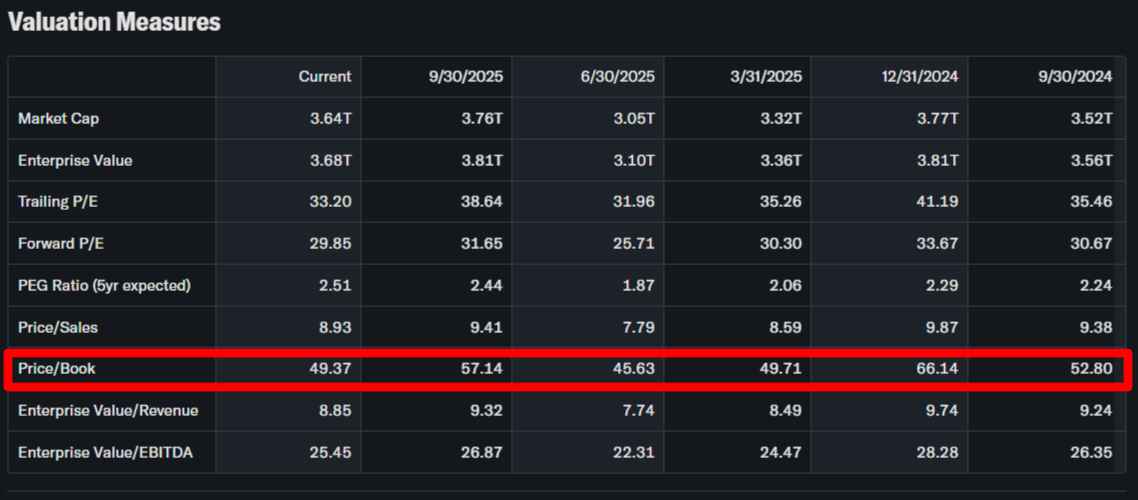Click the Market Cap row label
Screen dimensions: 1138x500
[x=59, y=118]
